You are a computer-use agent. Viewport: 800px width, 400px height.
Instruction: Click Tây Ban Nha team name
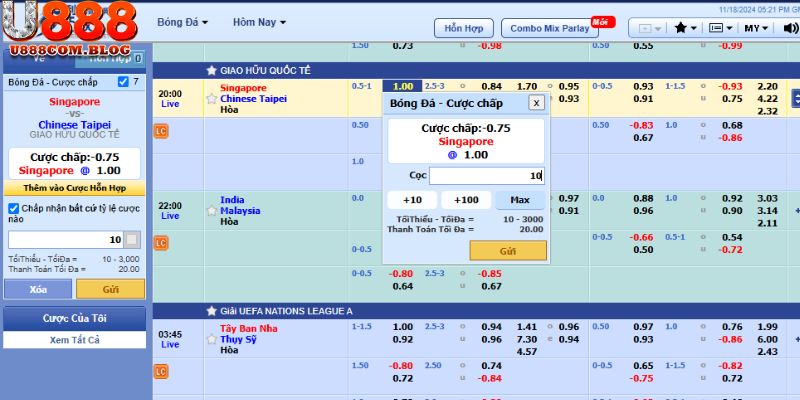[249, 329]
